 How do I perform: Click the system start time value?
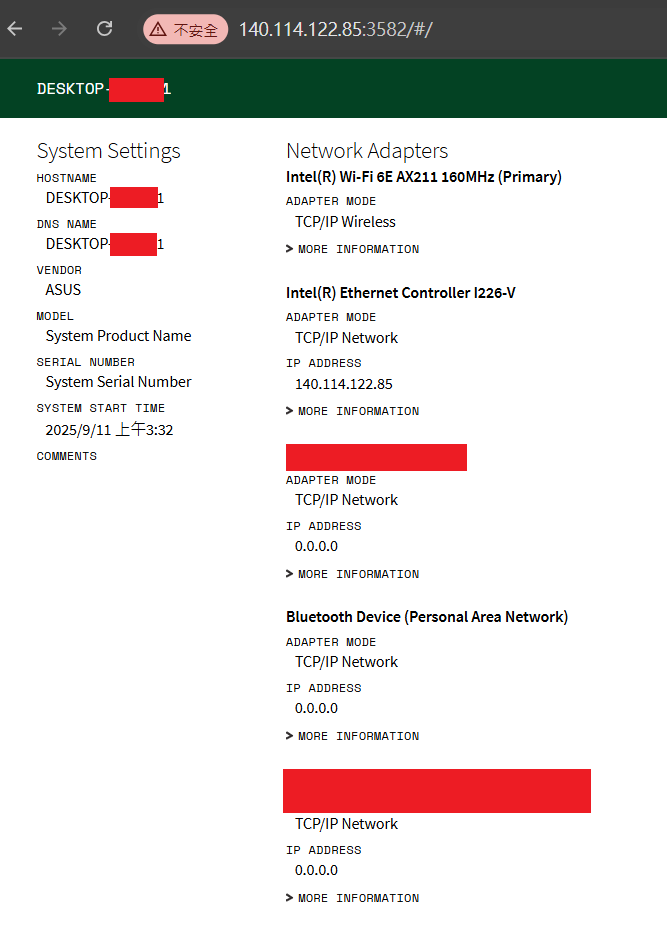(x=109, y=430)
